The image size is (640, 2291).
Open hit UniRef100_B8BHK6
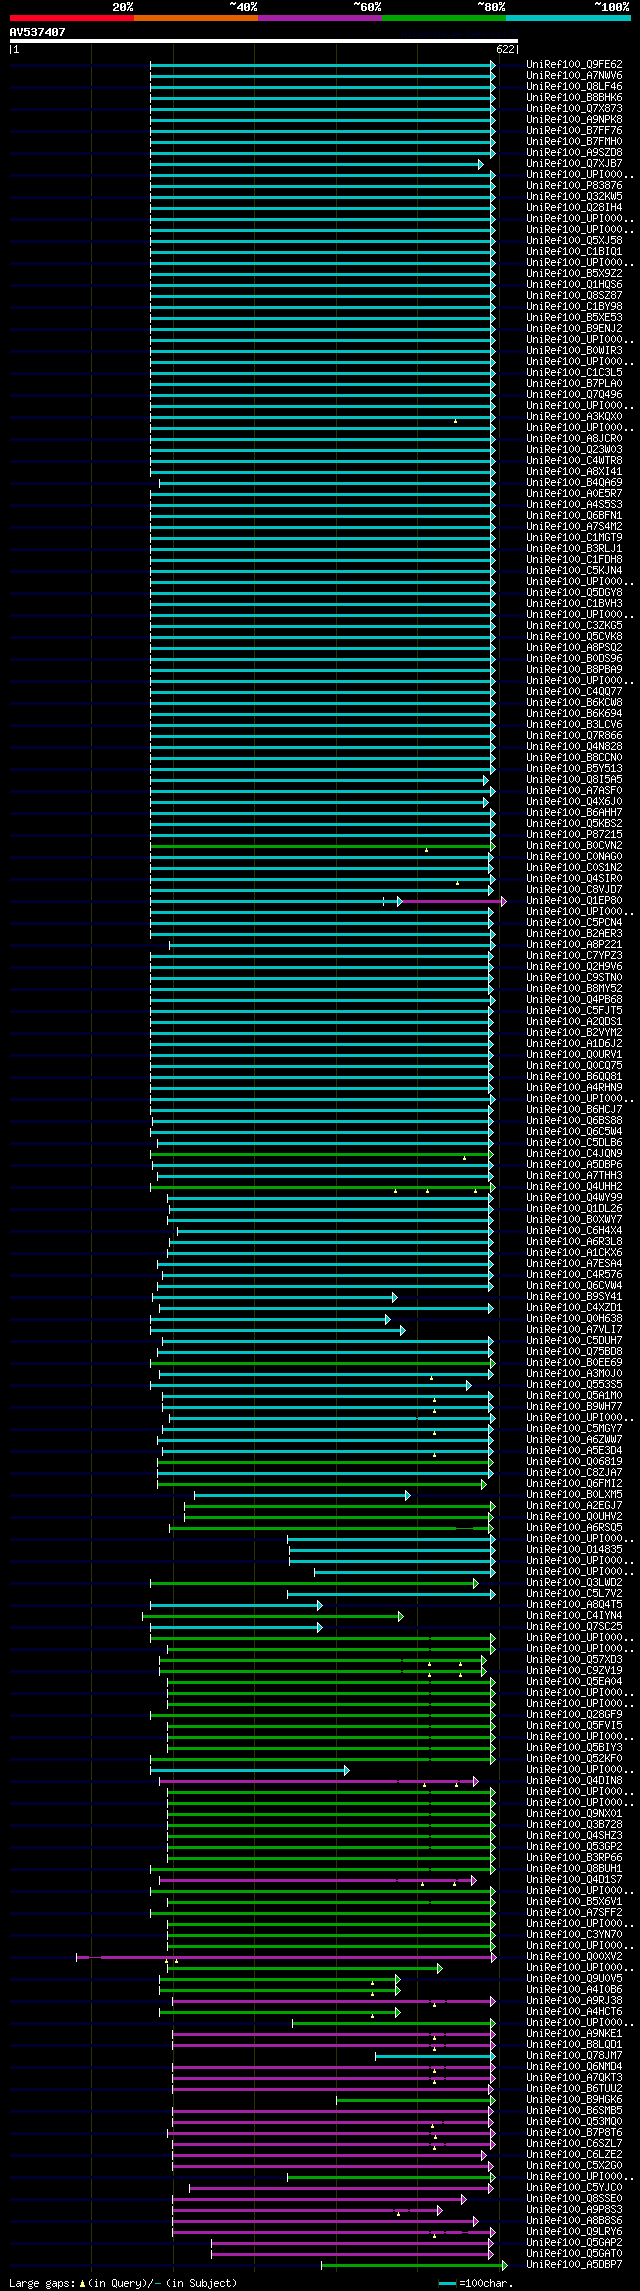(x=574, y=98)
